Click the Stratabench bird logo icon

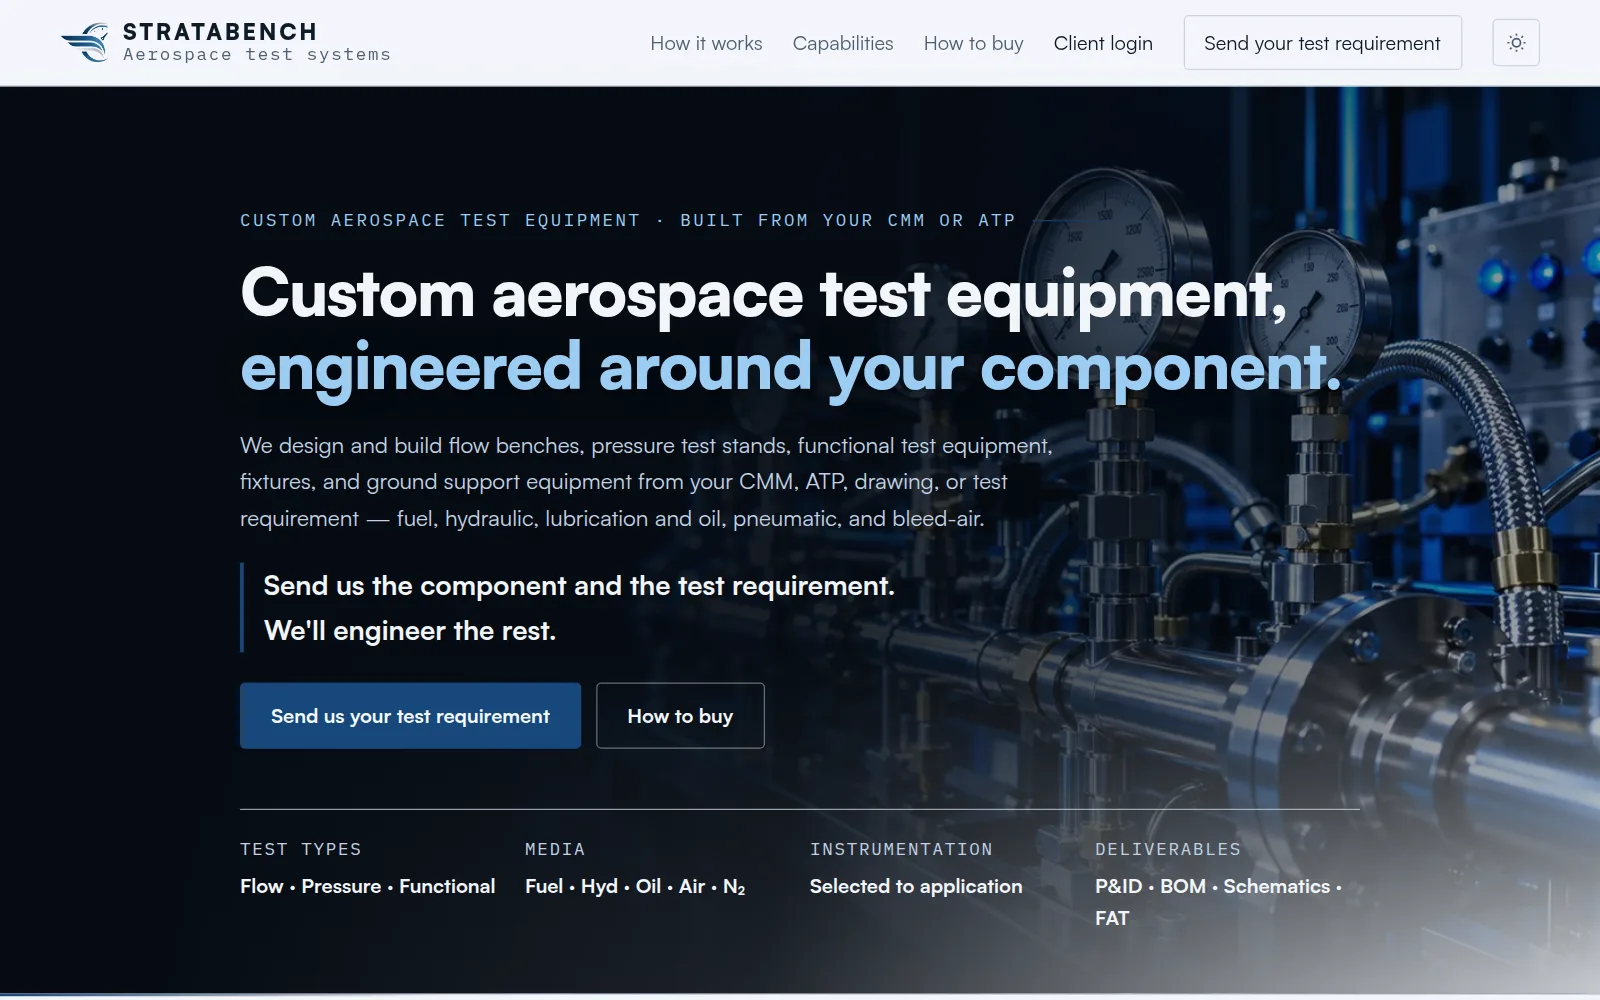pos(86,42)
